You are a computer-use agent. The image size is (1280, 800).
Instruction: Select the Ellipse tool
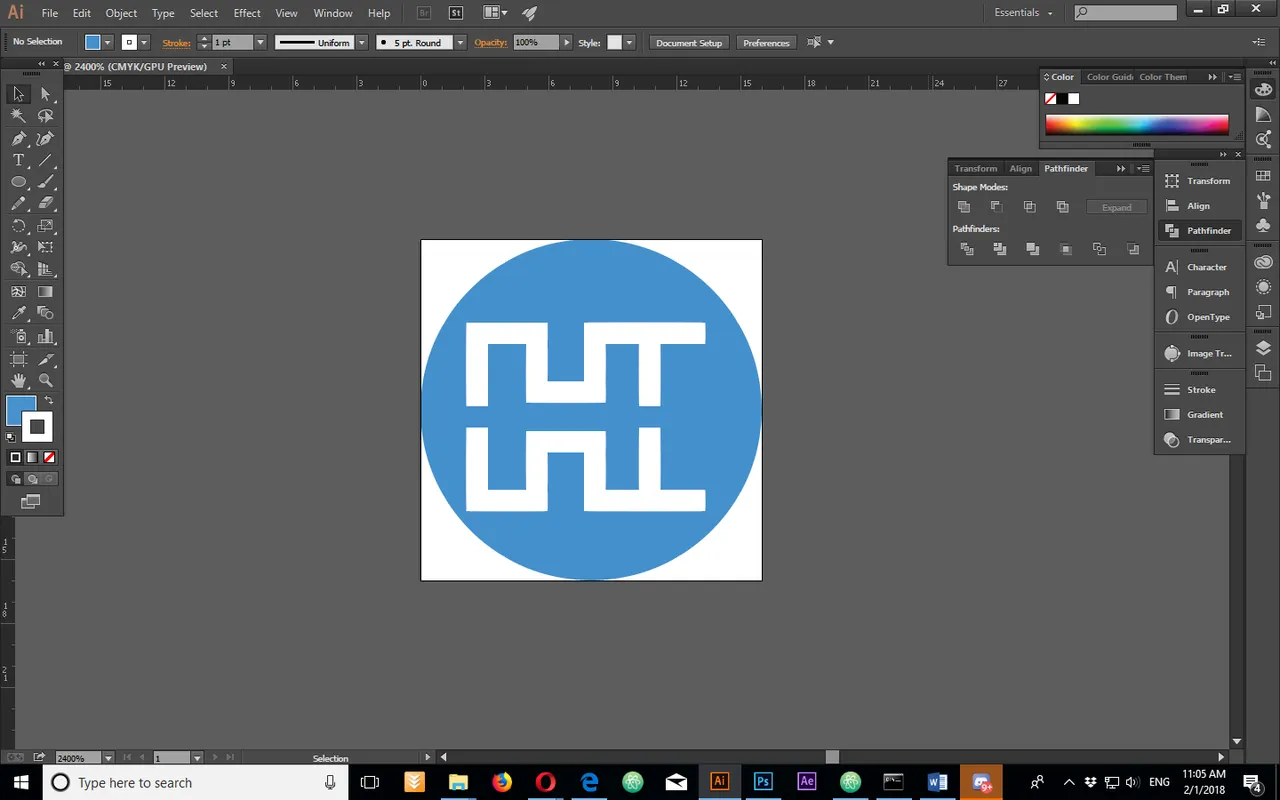coord(18,182)
